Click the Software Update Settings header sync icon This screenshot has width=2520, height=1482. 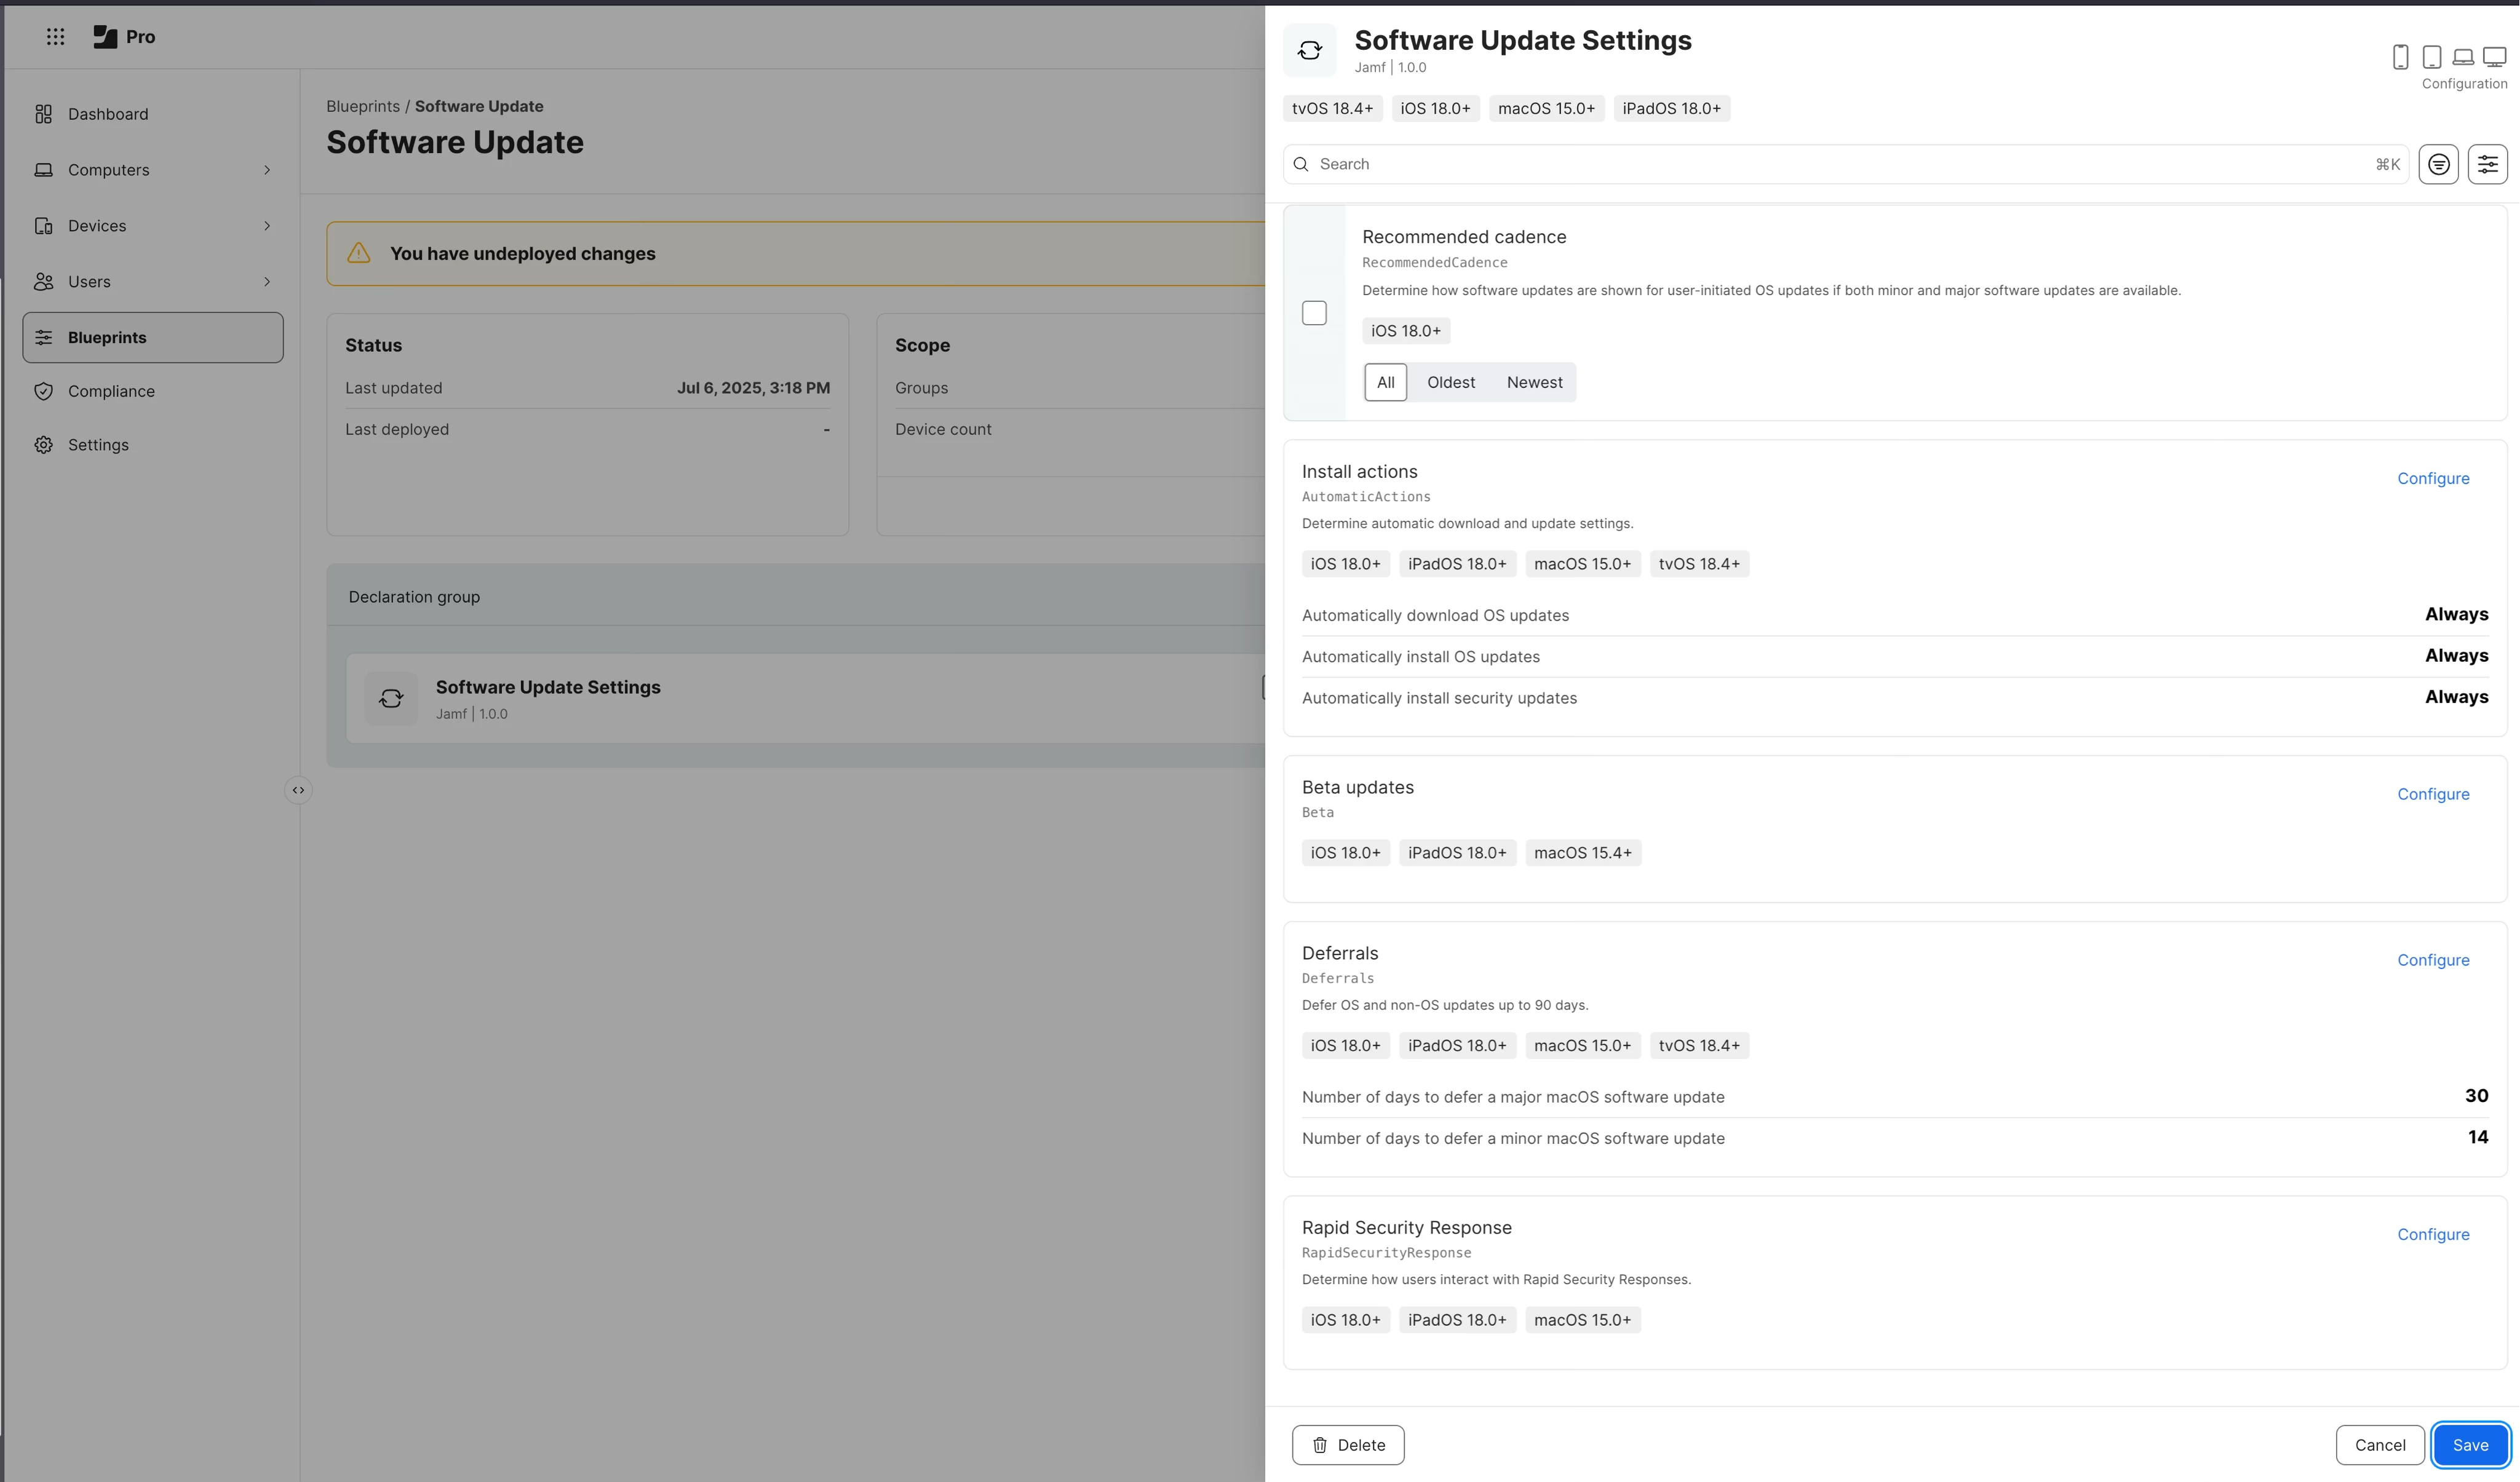[x=1310, y=50]
